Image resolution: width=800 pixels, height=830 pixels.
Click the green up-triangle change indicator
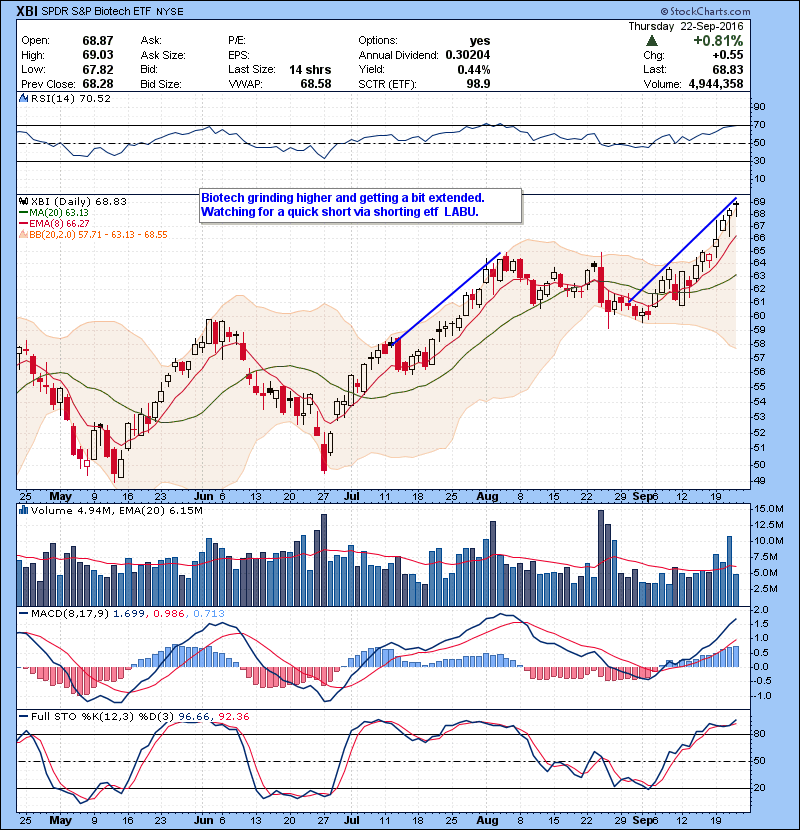coord(652,41)
